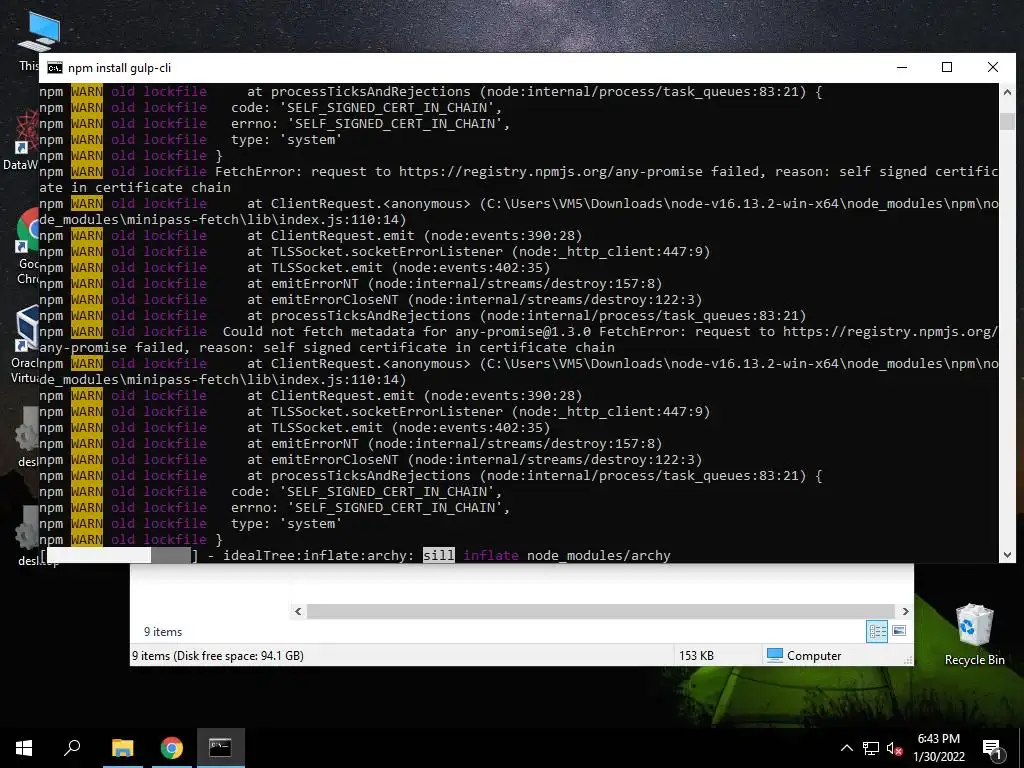The width and height of the screenshot is (1024, 768).
Task: Click the highlighted 'sill' log level text
Action: click(438, 555)
